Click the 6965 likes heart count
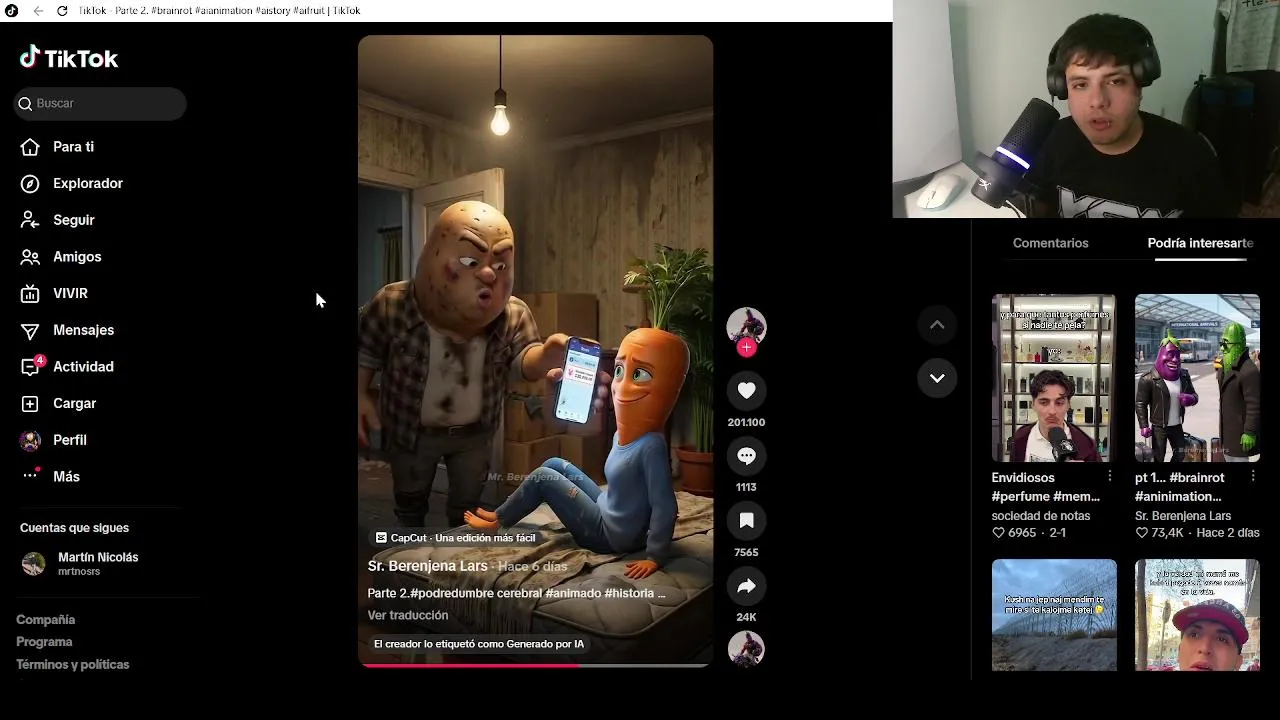This screenshot has width=1280, height=720. (x=1014, y=533)
